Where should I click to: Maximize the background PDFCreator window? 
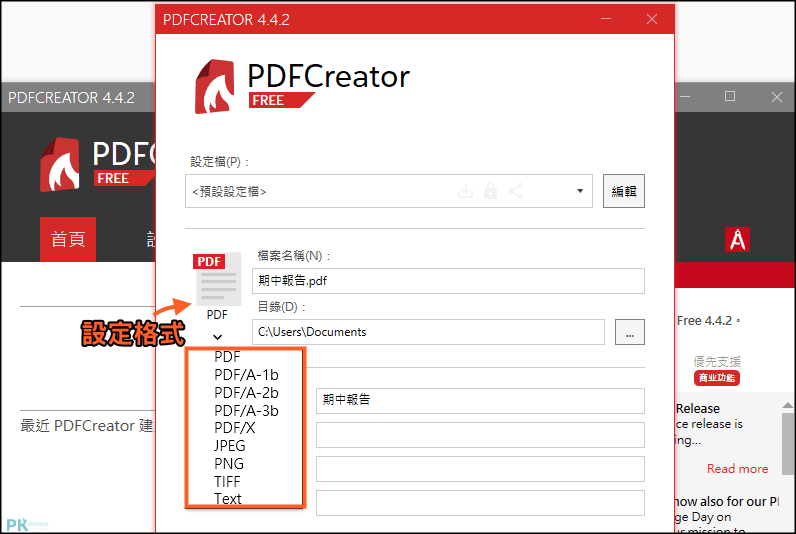730,96
